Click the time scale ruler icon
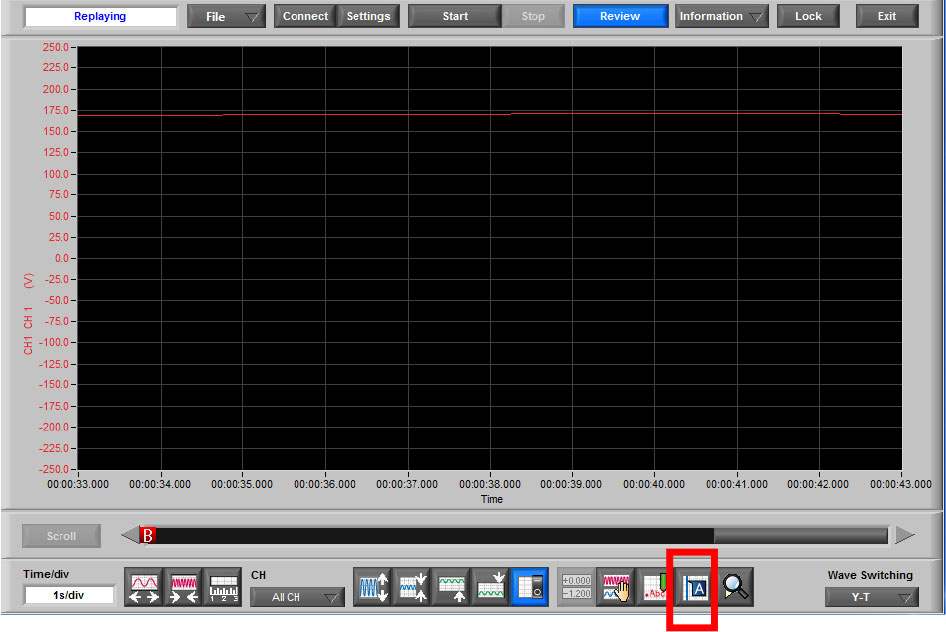 [223, 587]
